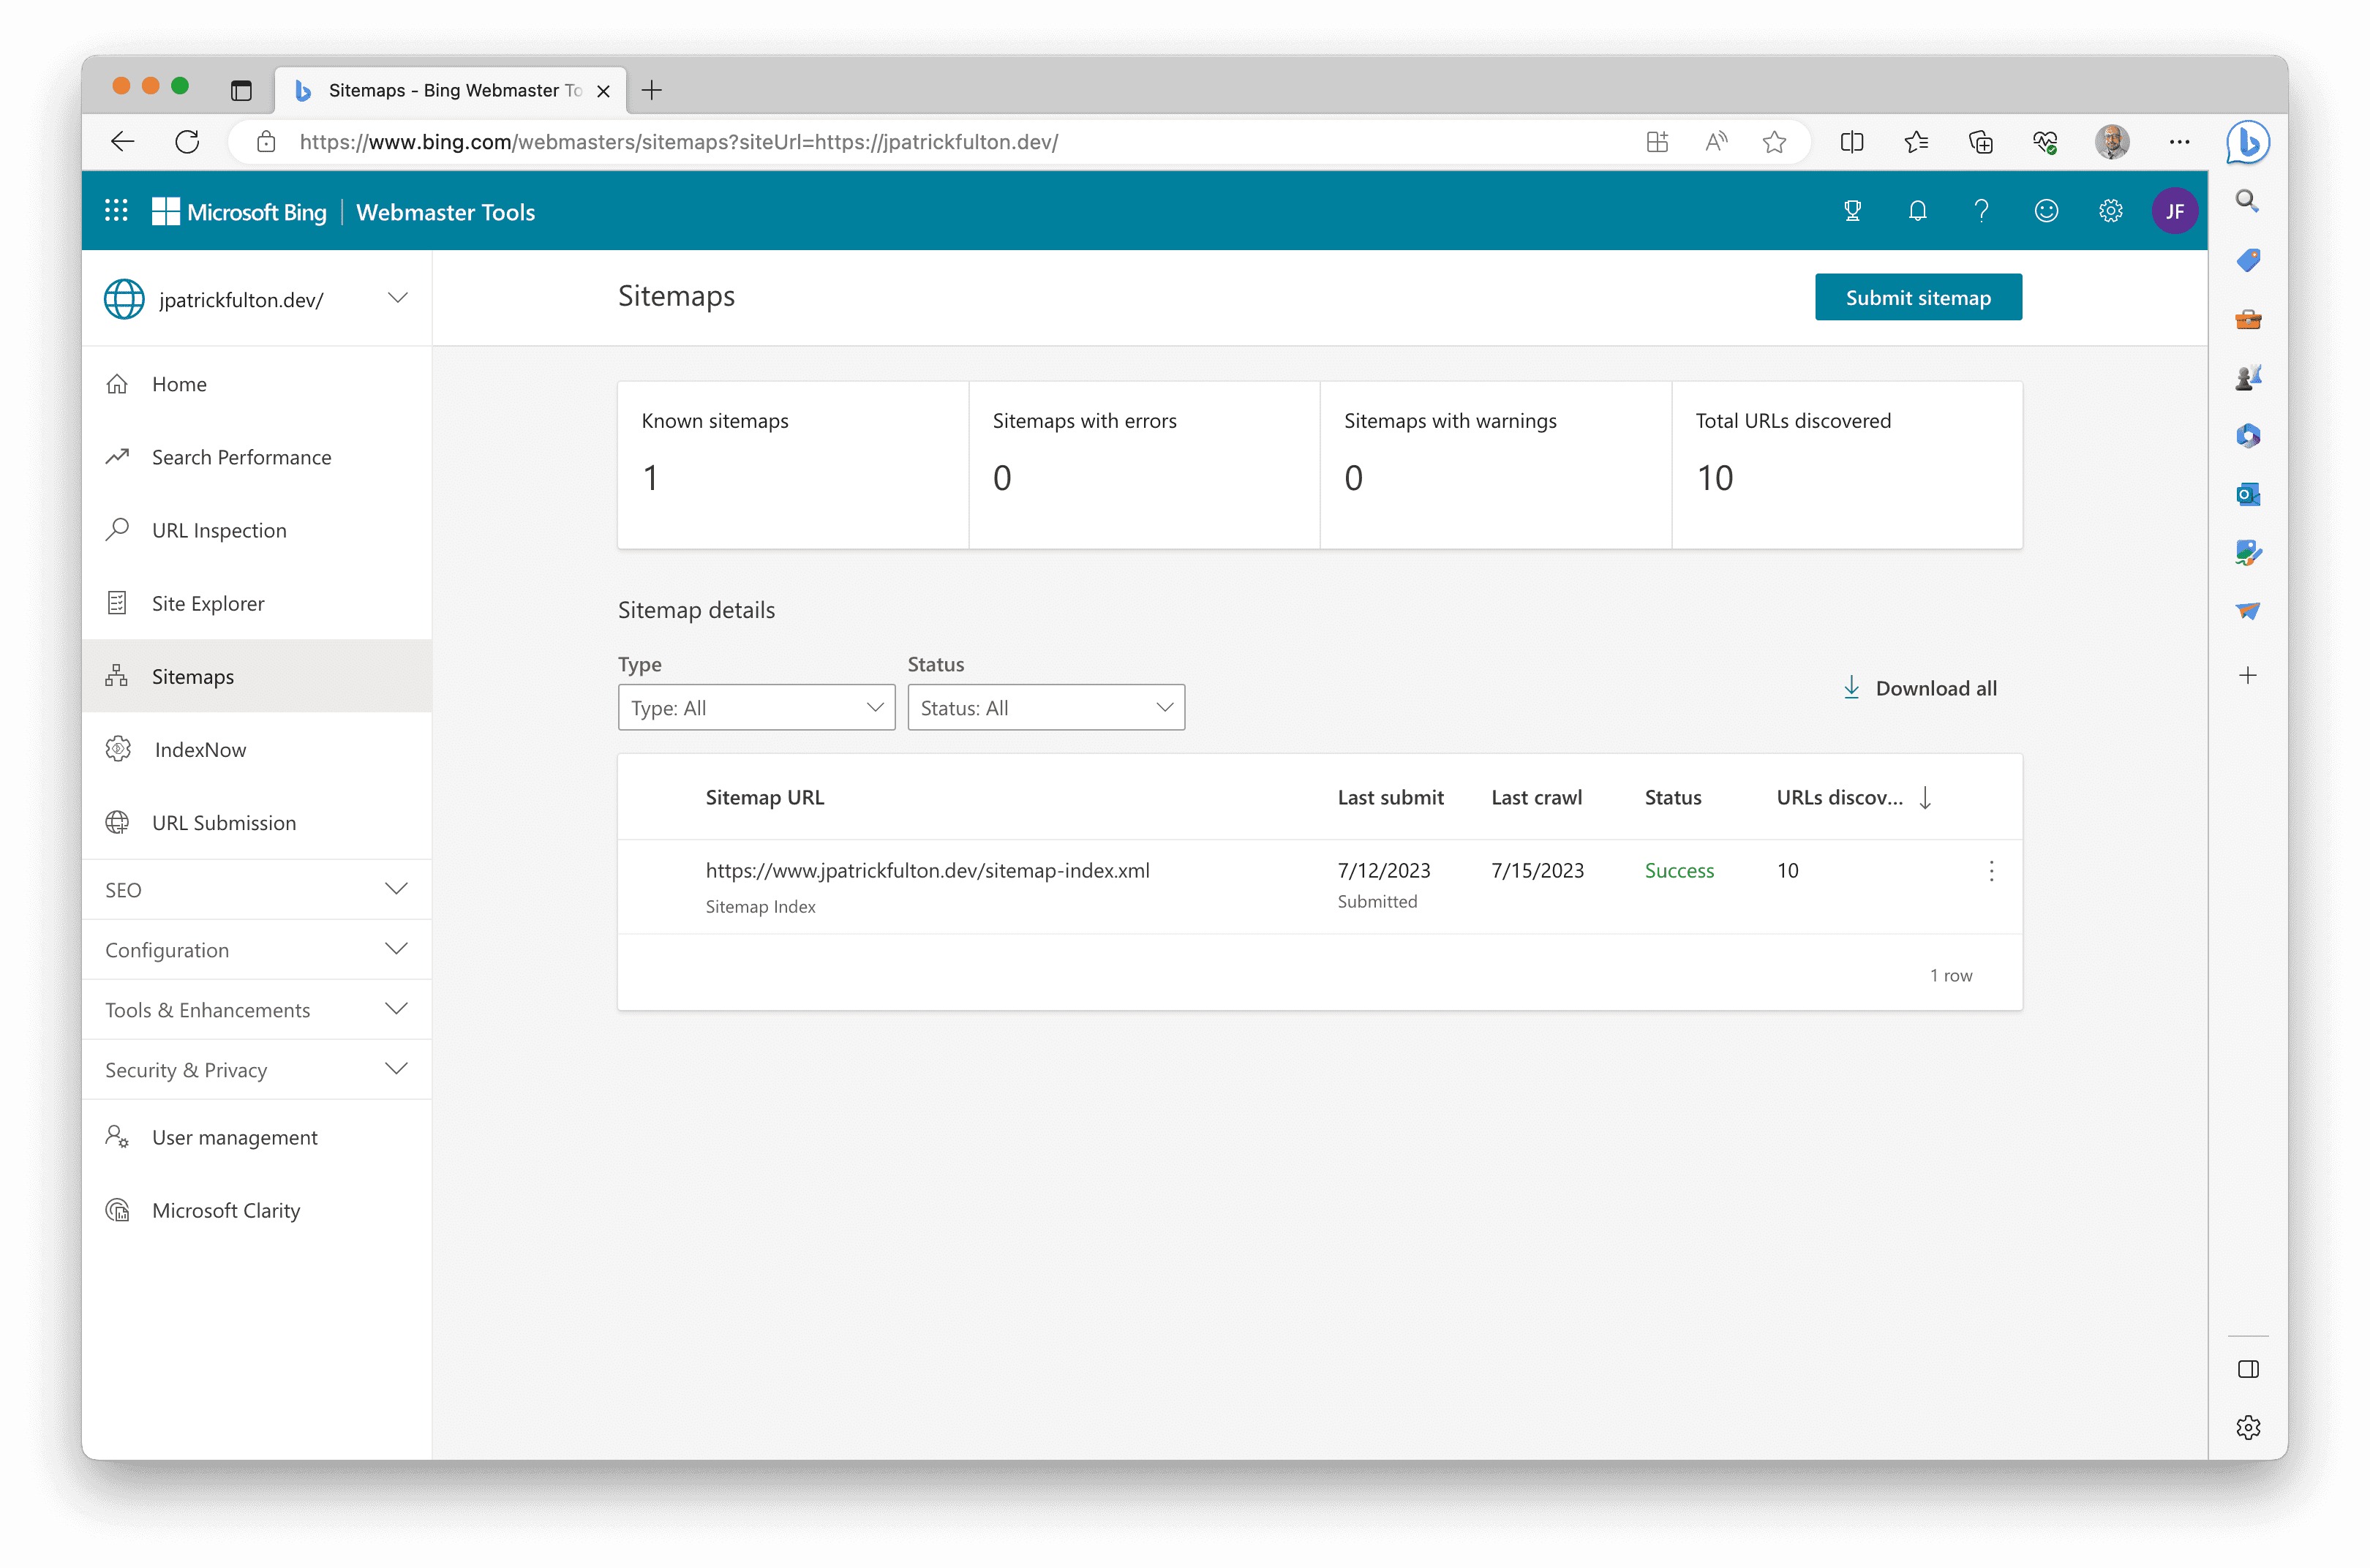The image size is (2370, 1568).
Task: Start Read aloud from address bar
Action: pyautogui.click(x=1716, y=142)
